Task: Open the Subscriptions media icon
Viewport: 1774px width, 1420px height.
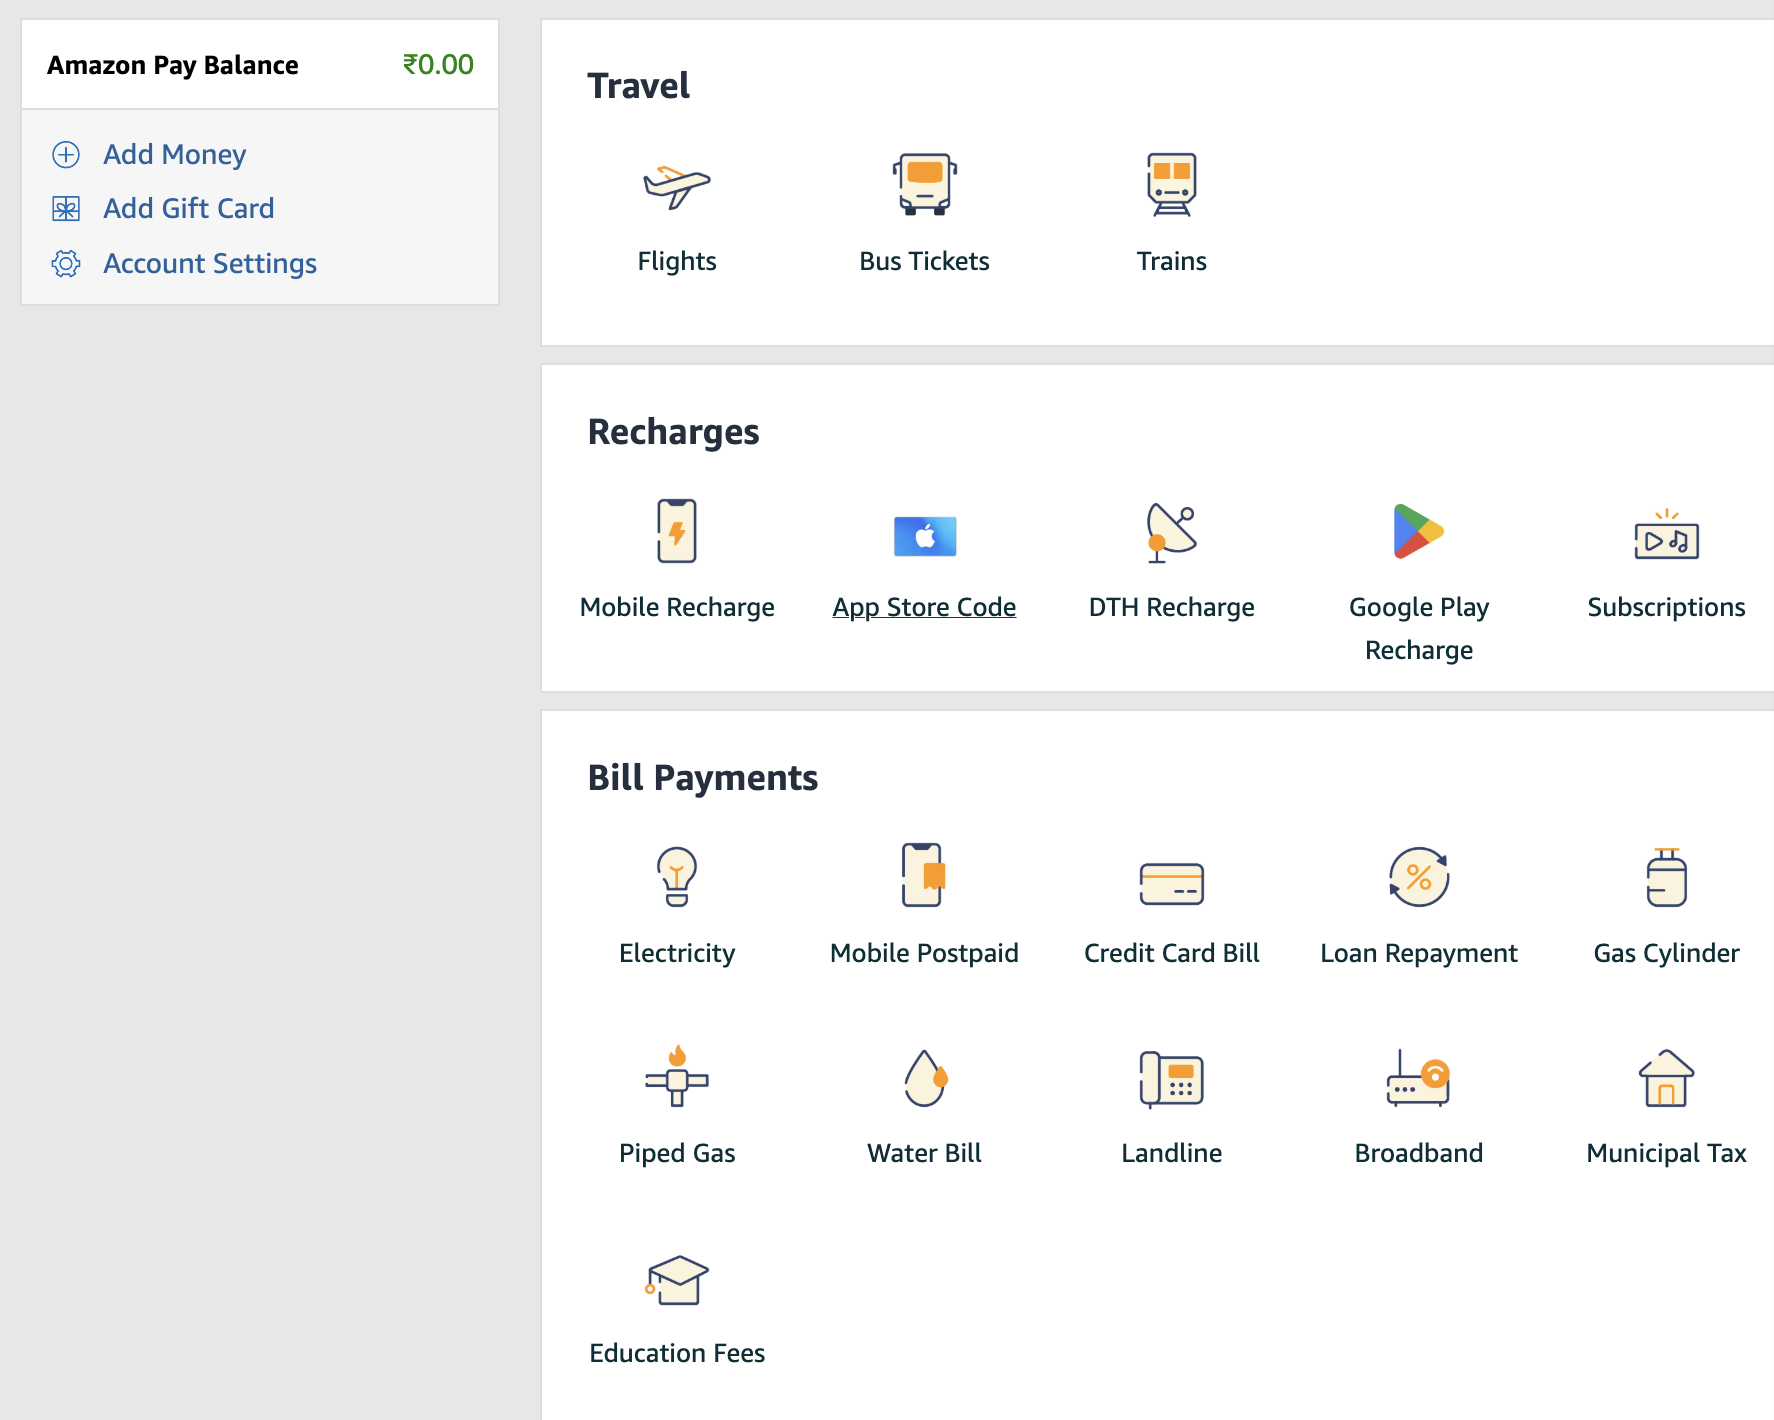Action: tap(1666, 534)
